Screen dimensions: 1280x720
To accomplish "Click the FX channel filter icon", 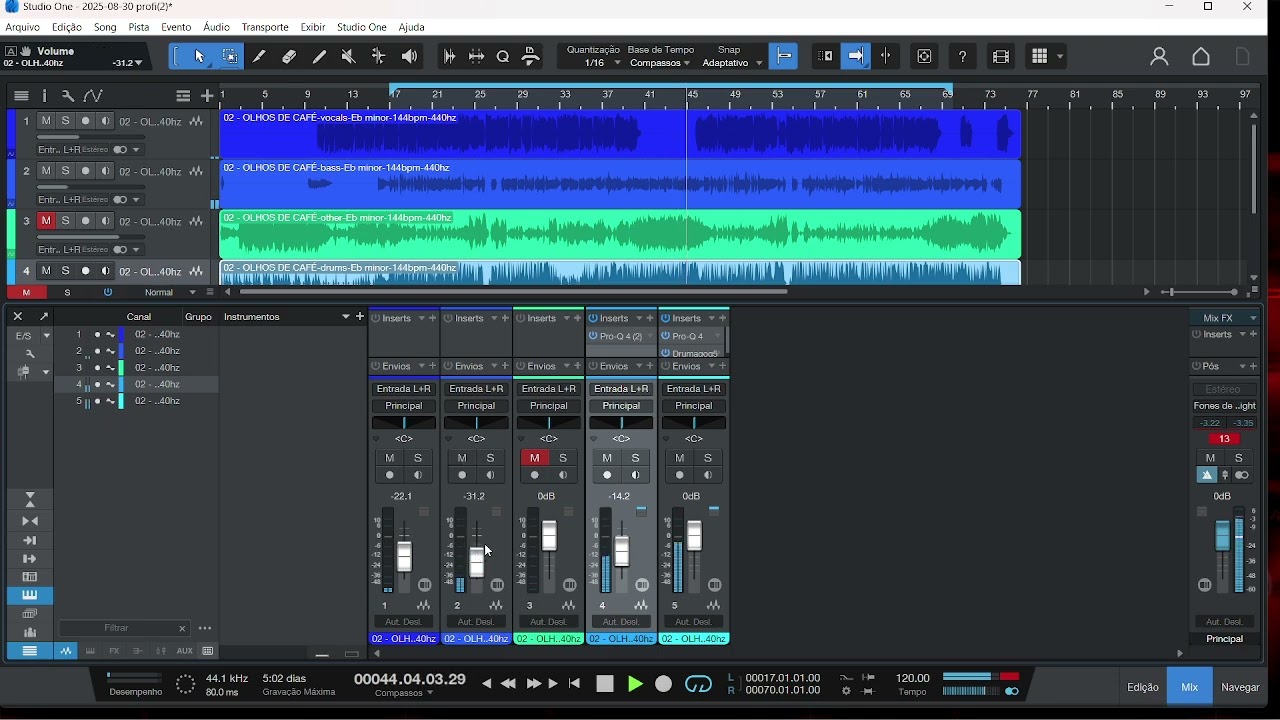I will (x=114, y=651).
